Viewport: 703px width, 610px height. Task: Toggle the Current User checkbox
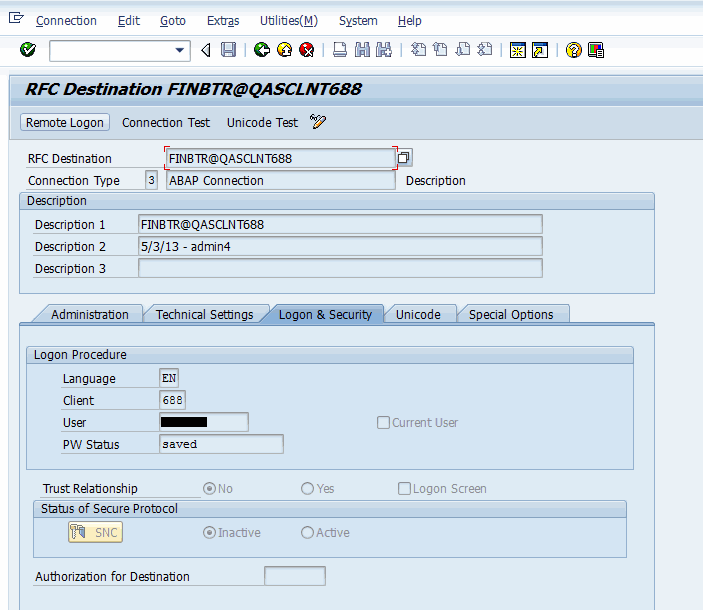pyautogui.click(x=383, y=422)
